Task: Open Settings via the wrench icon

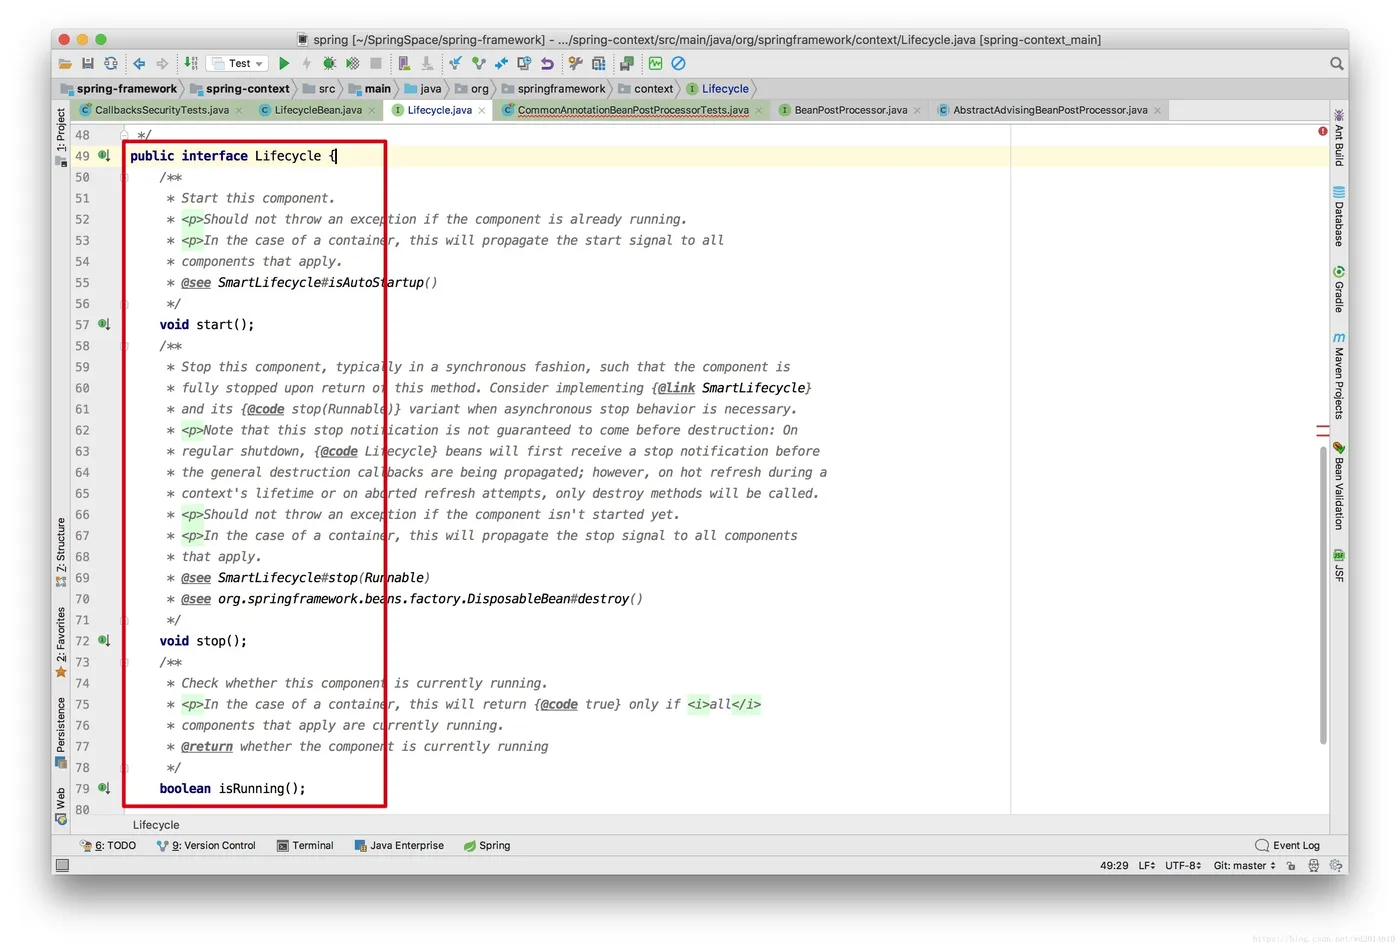Action: click(575, 63)
